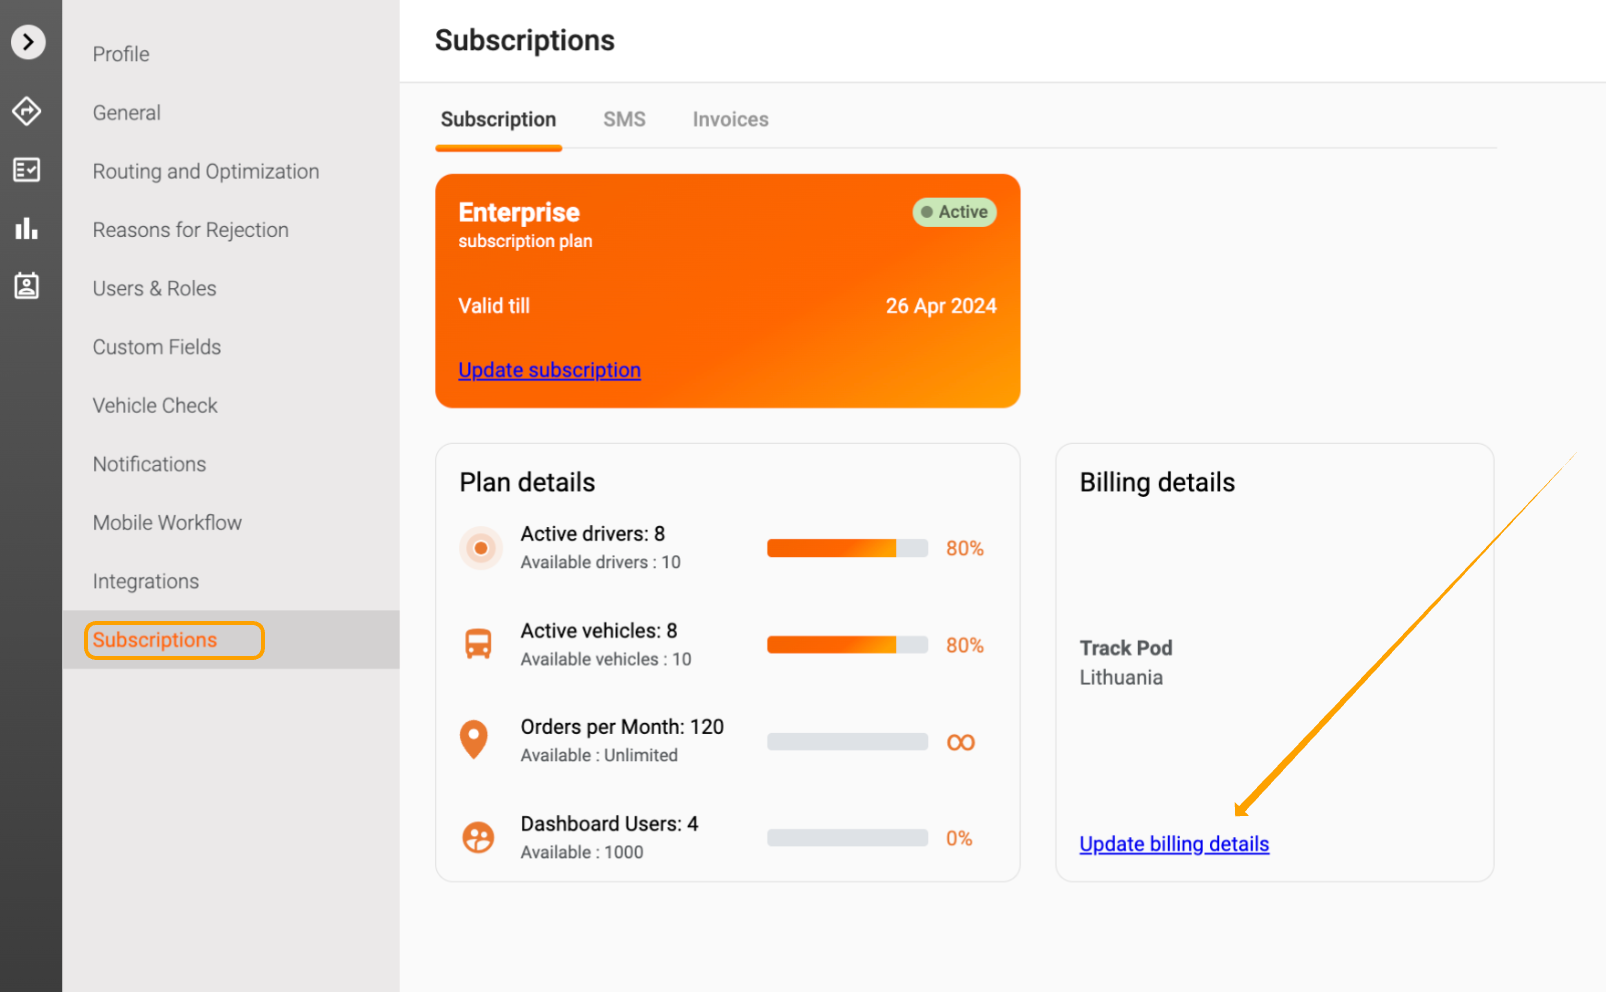Open the Mobile Workflow settings
Screen dimensions: 1606x992
click(167, 523)
